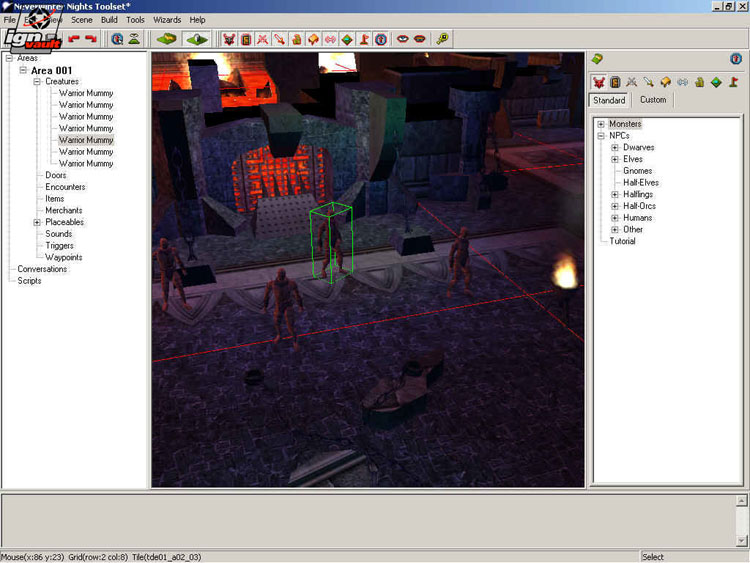Click the Undo red arrow toolbar icon
This screenshot has width=750, height=563.
pyautogui.click(x=74, y=39)
